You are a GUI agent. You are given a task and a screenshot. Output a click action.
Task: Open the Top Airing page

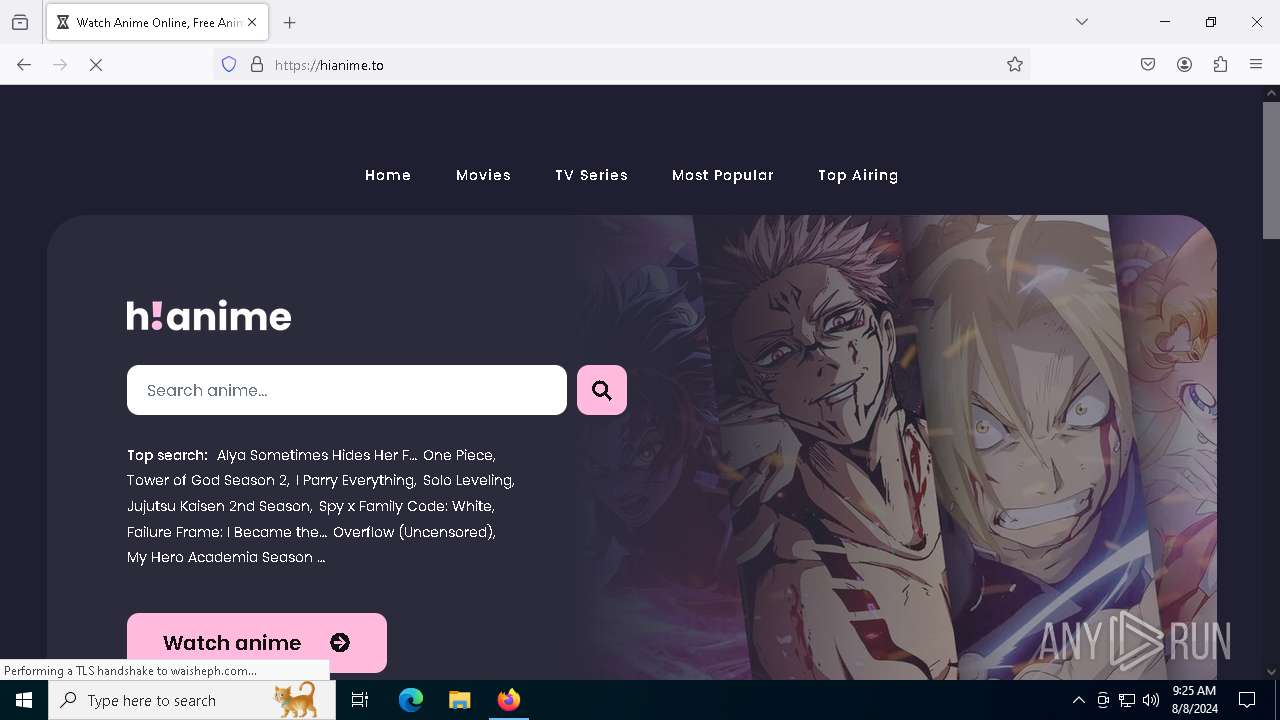tap(858, 175)
